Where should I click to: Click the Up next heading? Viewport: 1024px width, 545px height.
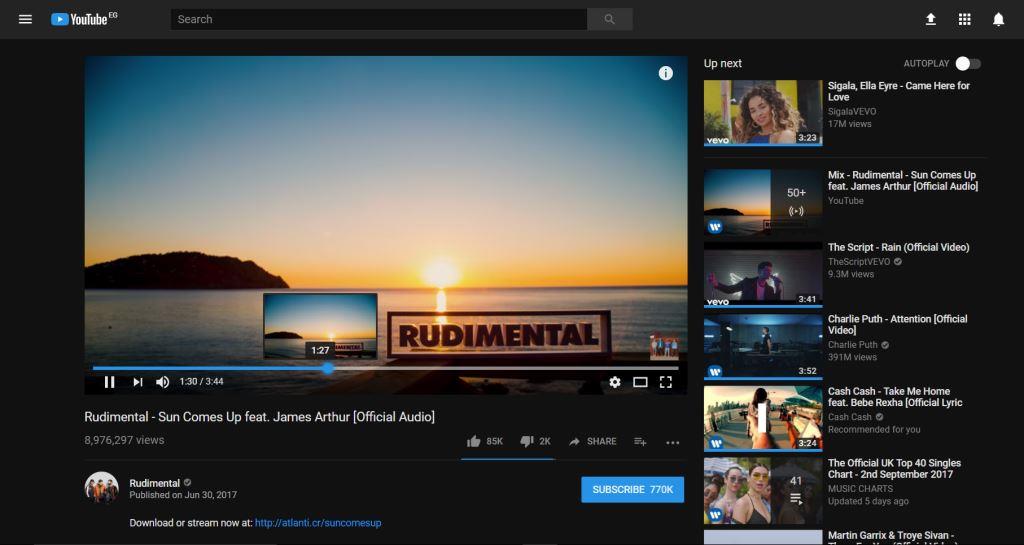722,63
